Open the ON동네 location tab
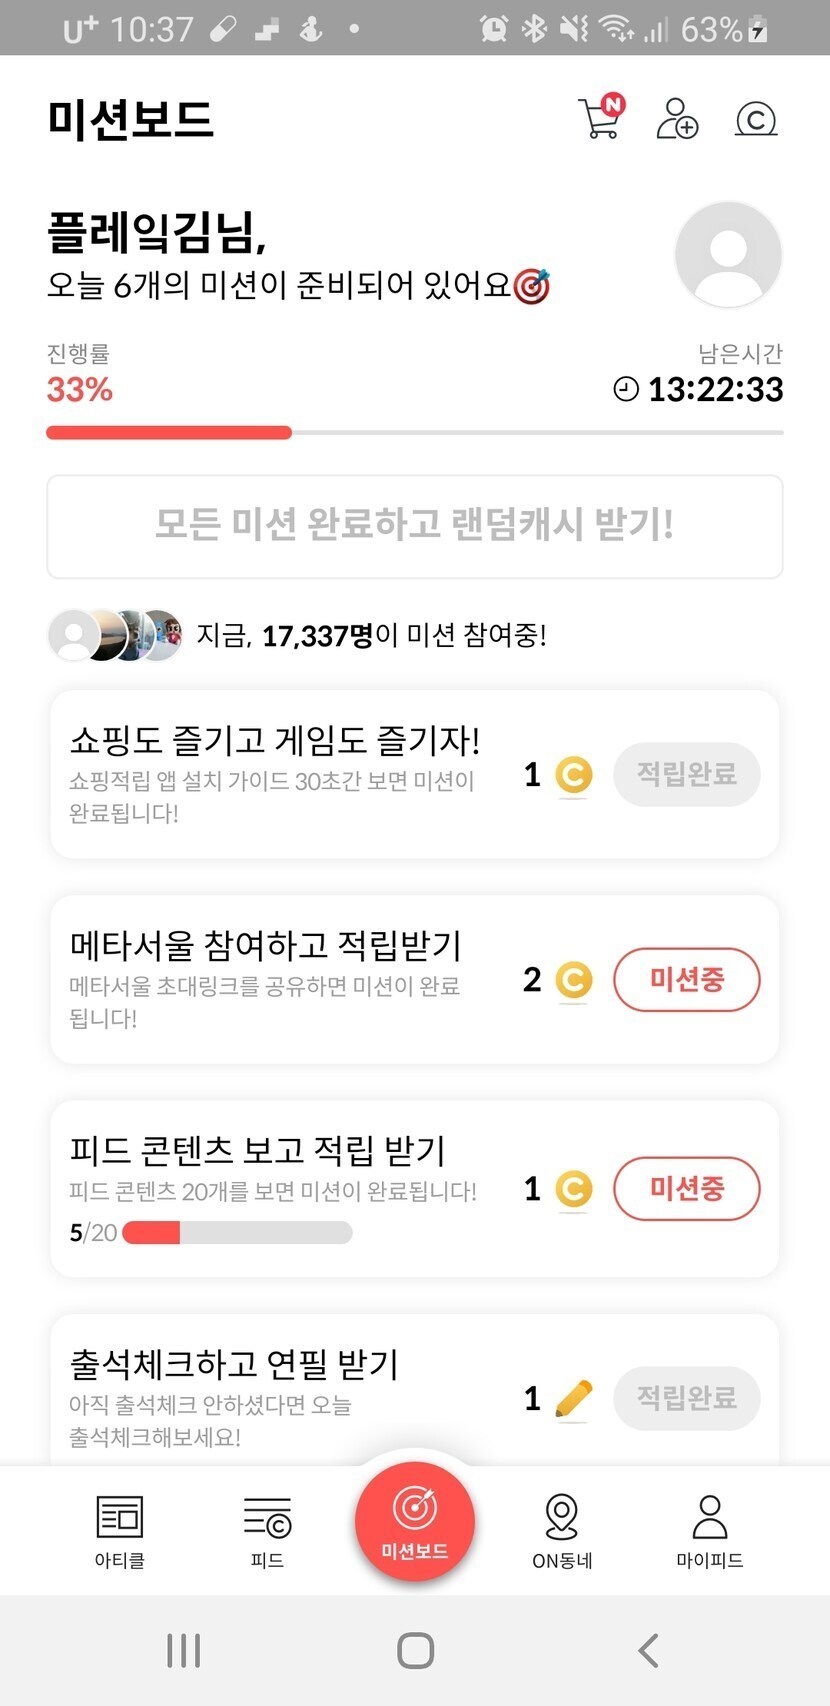Image resolution: width=830 pixels, height=1706 pixels. tap(562, 1530)
